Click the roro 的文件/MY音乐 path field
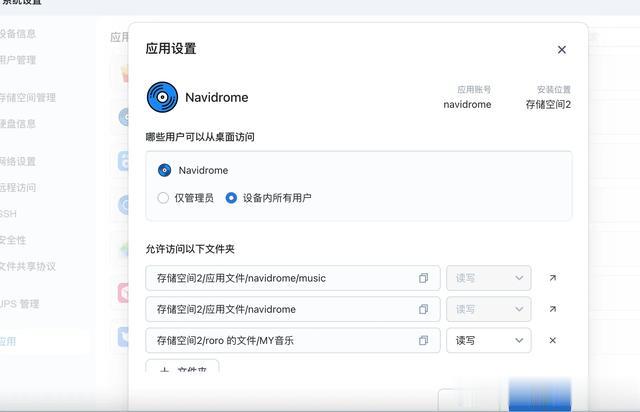Screen dimensions: 640x412 293,340
